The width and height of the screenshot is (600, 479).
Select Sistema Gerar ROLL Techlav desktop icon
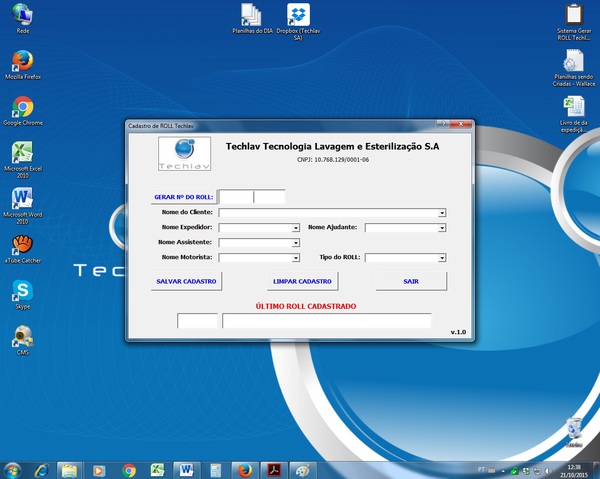(x=574, y=22)
